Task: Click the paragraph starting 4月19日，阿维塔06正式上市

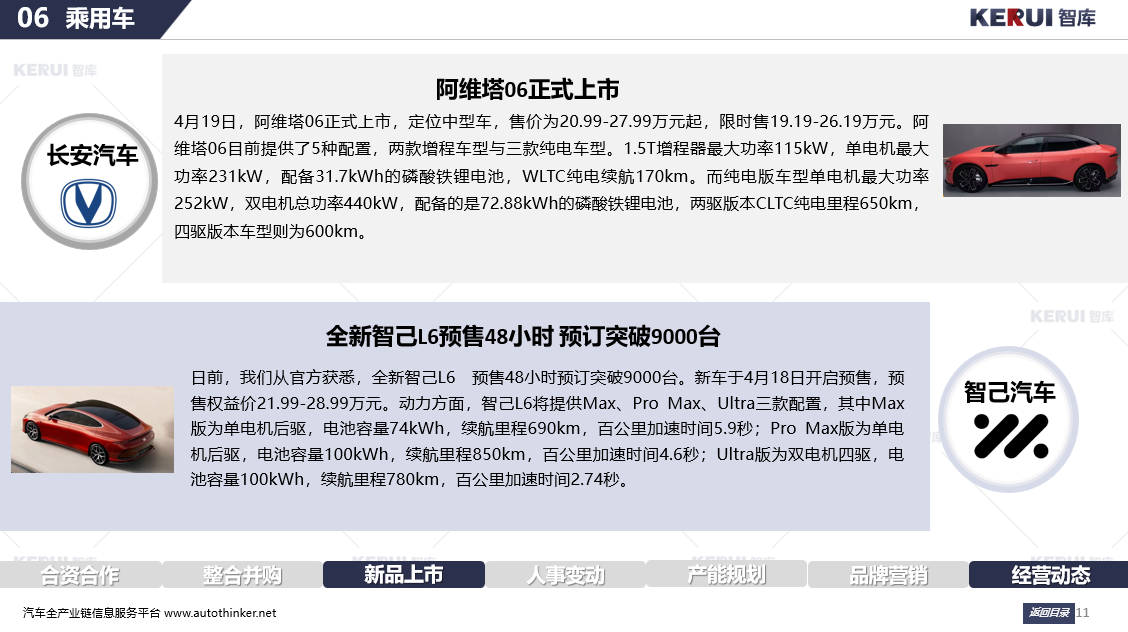Action: [552, 176]
